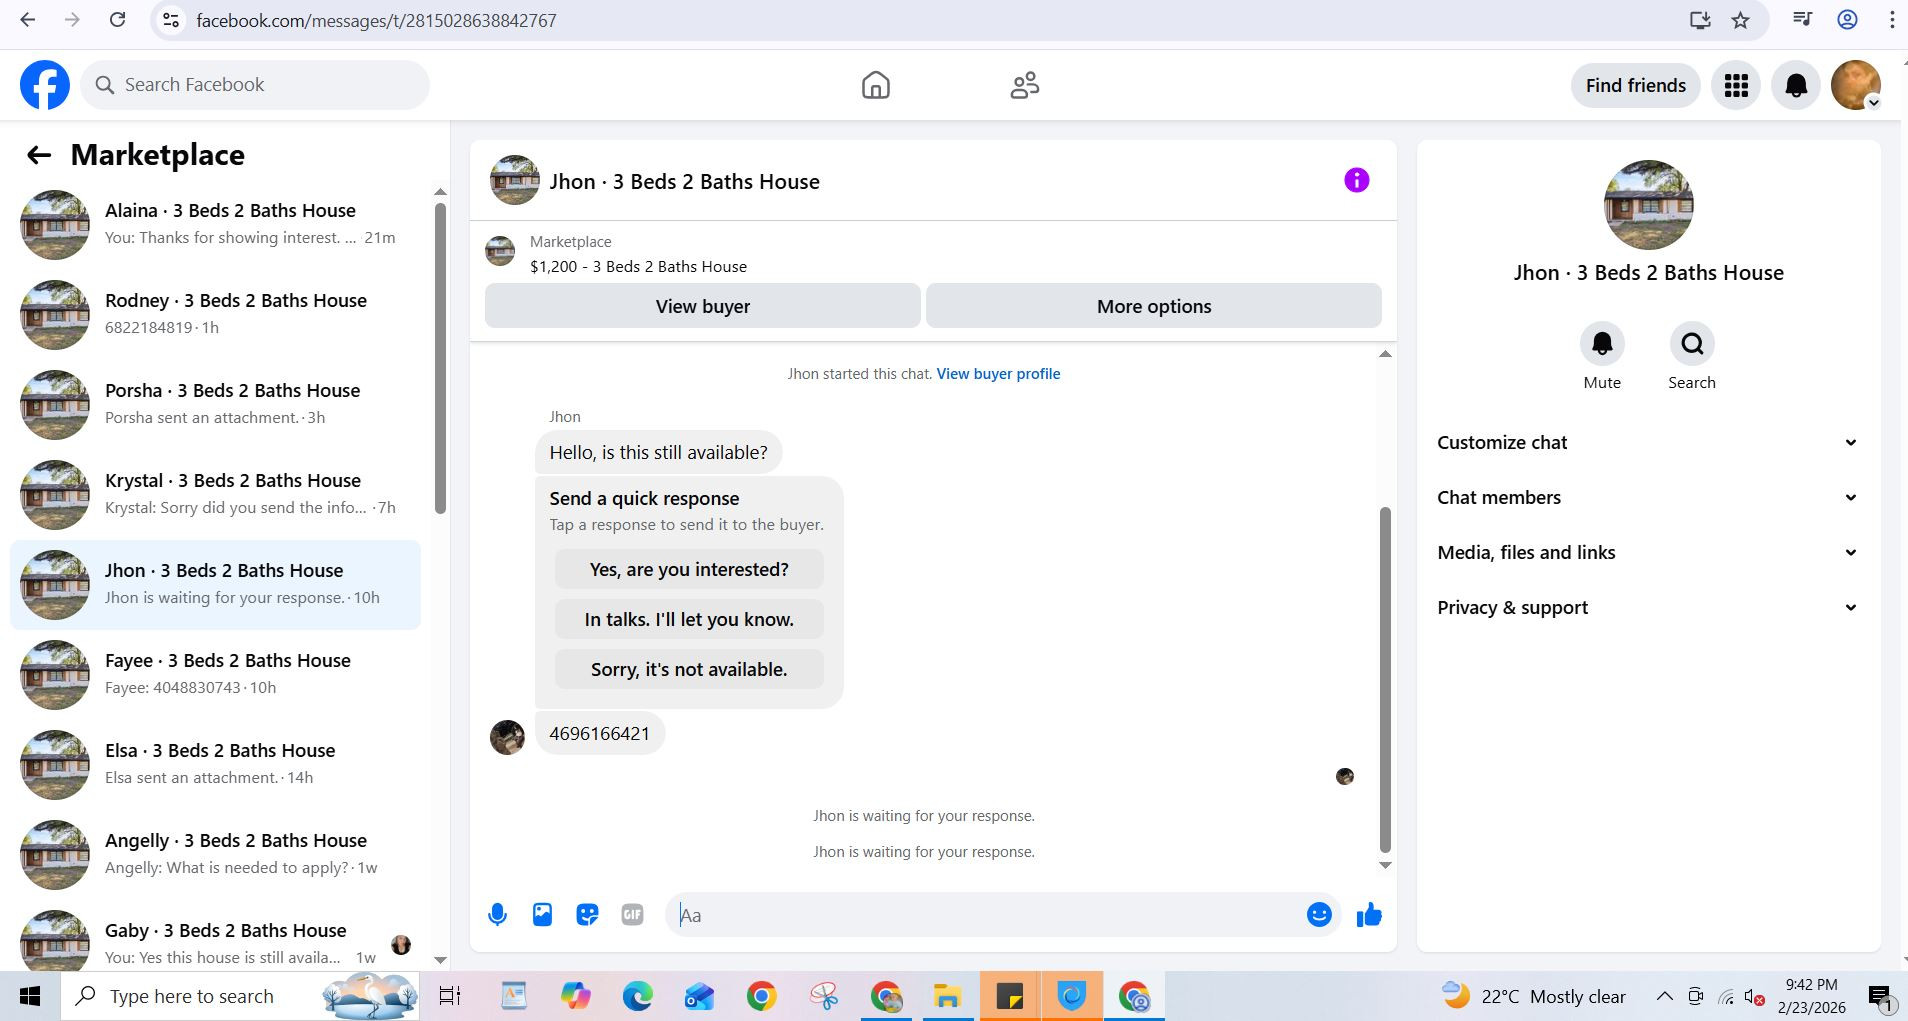This screenshot has width=1908, height=1021.
Task: Send a thumbs up like
Action: (1369, 914)
